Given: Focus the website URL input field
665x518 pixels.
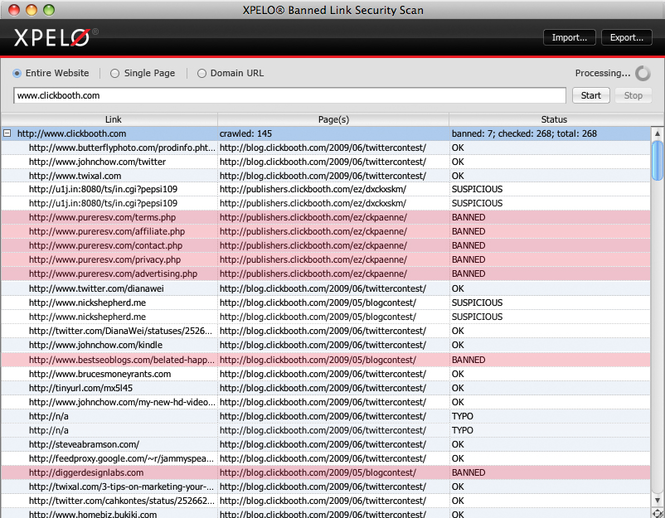Looking at the screenshot, I should coord(290,95).
